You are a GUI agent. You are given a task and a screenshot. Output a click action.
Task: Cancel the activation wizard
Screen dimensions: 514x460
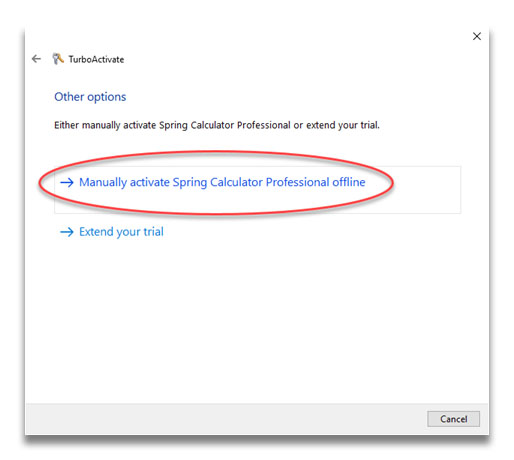pos(453,419)
